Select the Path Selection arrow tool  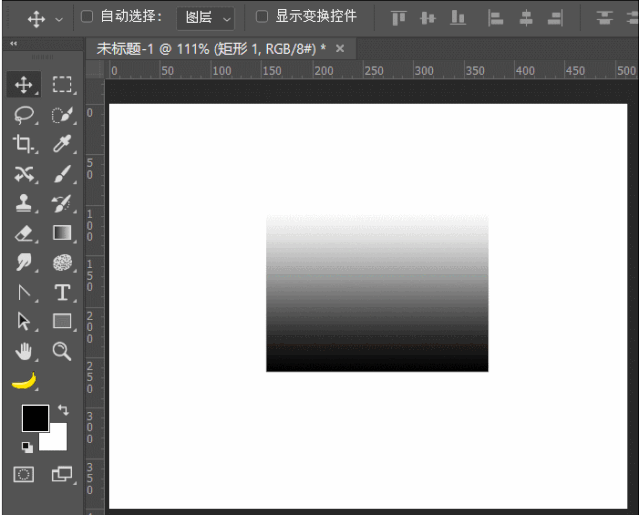pos(24,321)
